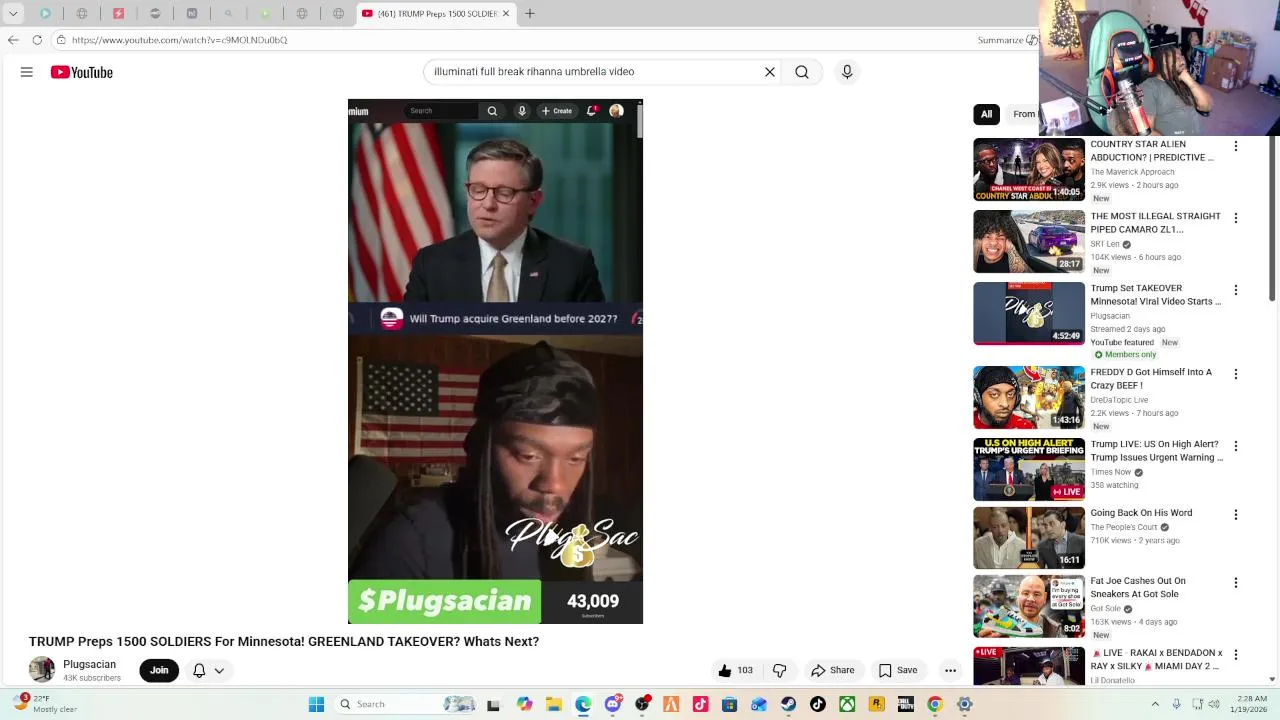Open Going Back On His Word title
This screenshot has height=720, width=1280.
pyautogui.click(x=1141, y=513)
